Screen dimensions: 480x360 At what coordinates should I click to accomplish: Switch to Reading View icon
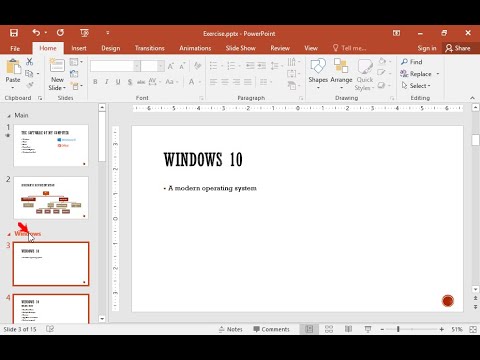click(348, 329)
